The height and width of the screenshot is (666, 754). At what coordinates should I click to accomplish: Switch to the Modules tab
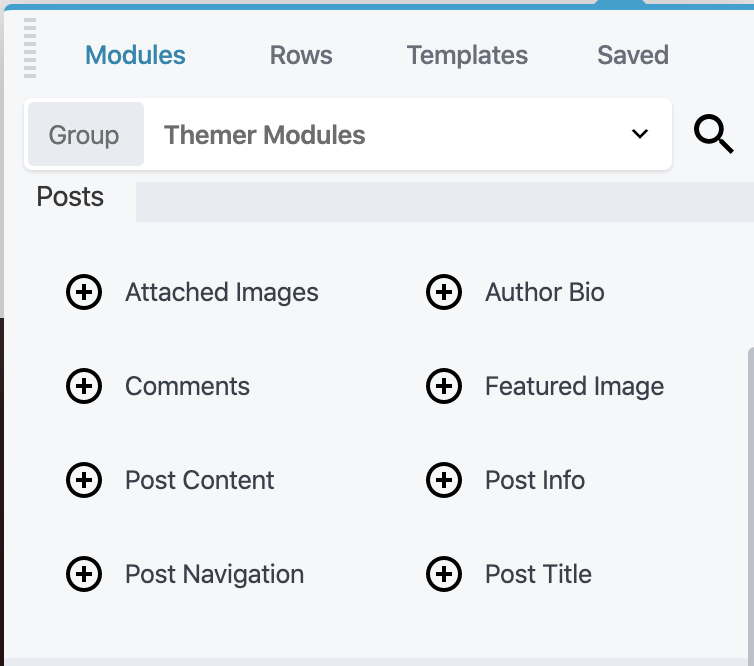[135, 56]
